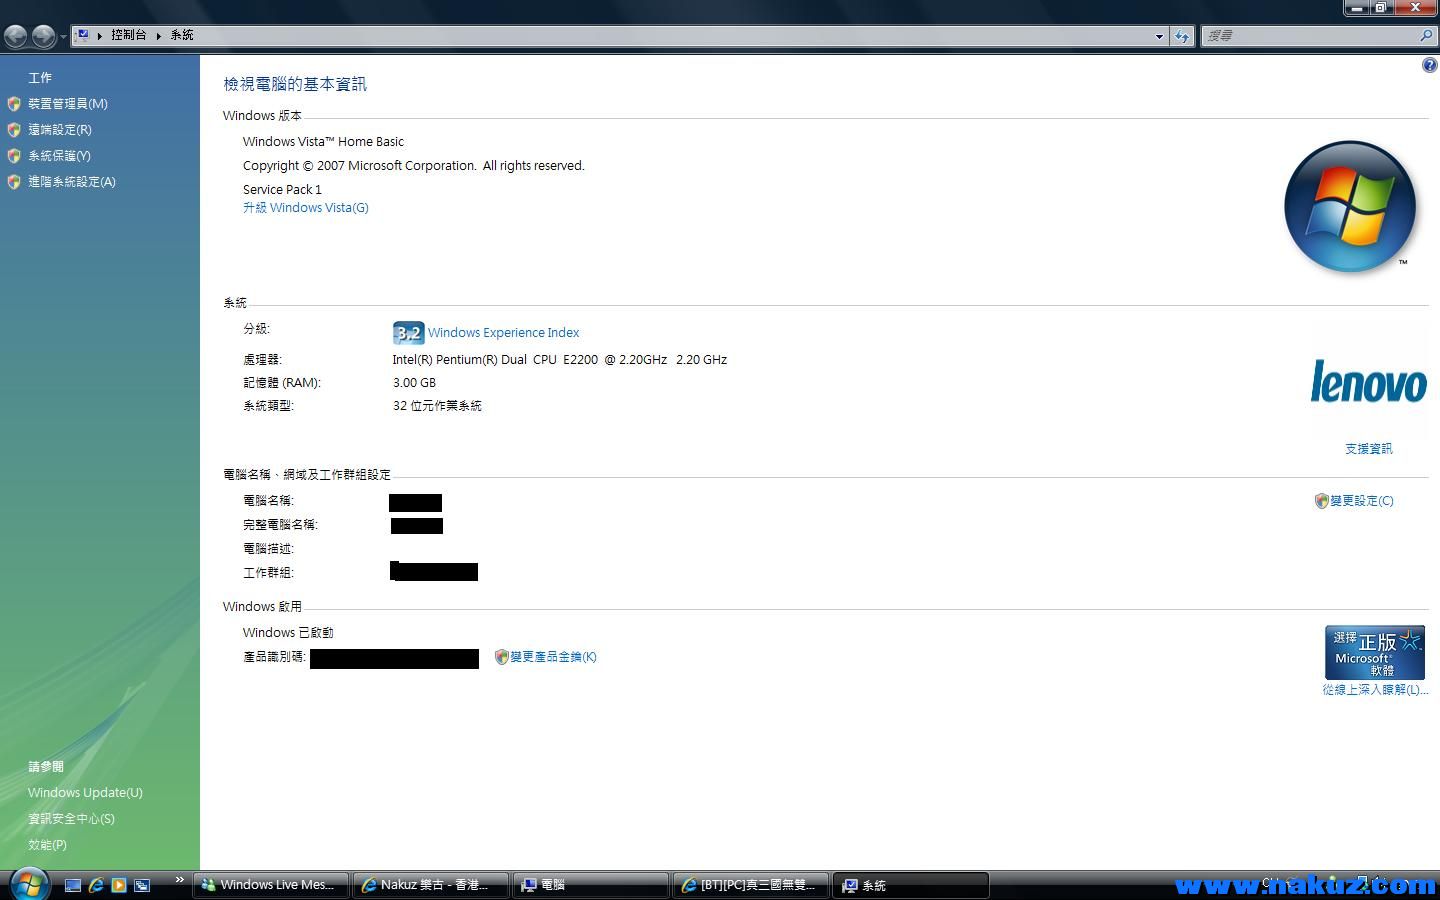This screenshot has width=1440, height=900.
Task: Click the 控制台 breadcrumb in the address bar
Action: click(x=129, y=35)
